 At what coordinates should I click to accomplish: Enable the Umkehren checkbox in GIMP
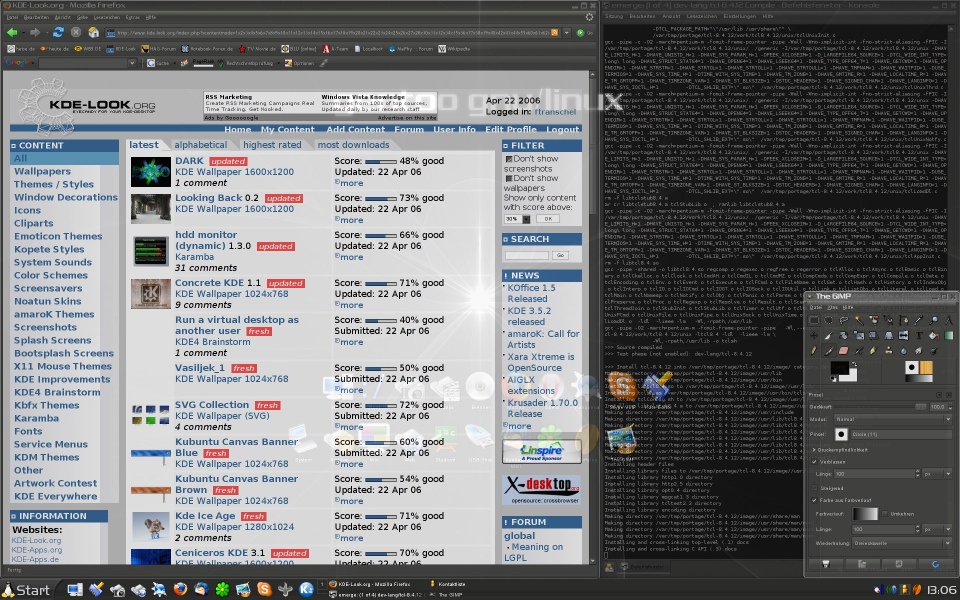[885, 514]
